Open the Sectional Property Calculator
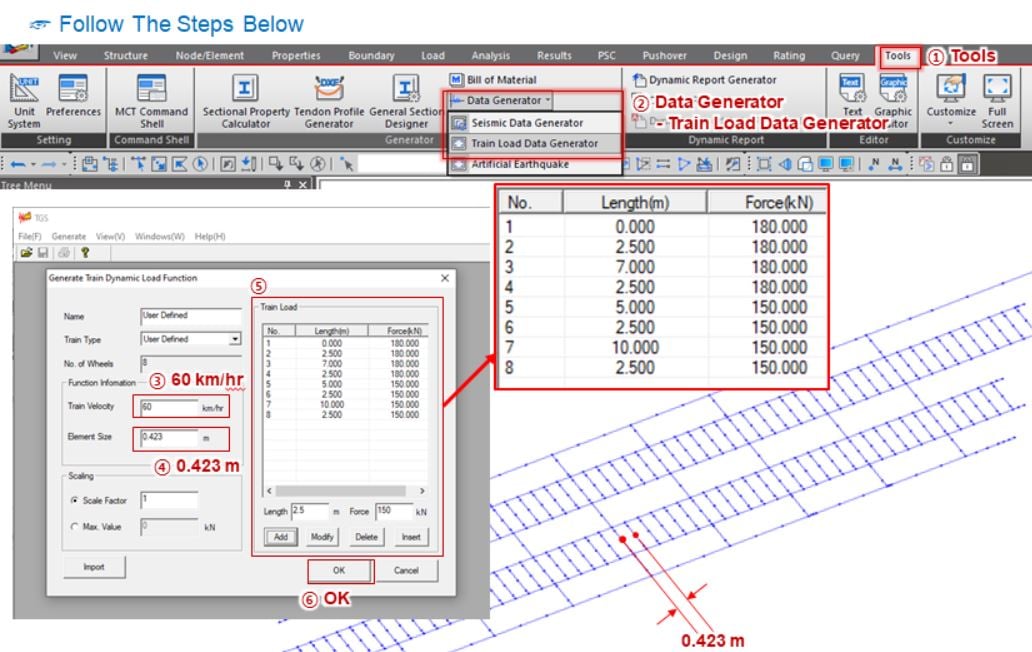Screen dimensions: 1032x652 click(245, 101)
